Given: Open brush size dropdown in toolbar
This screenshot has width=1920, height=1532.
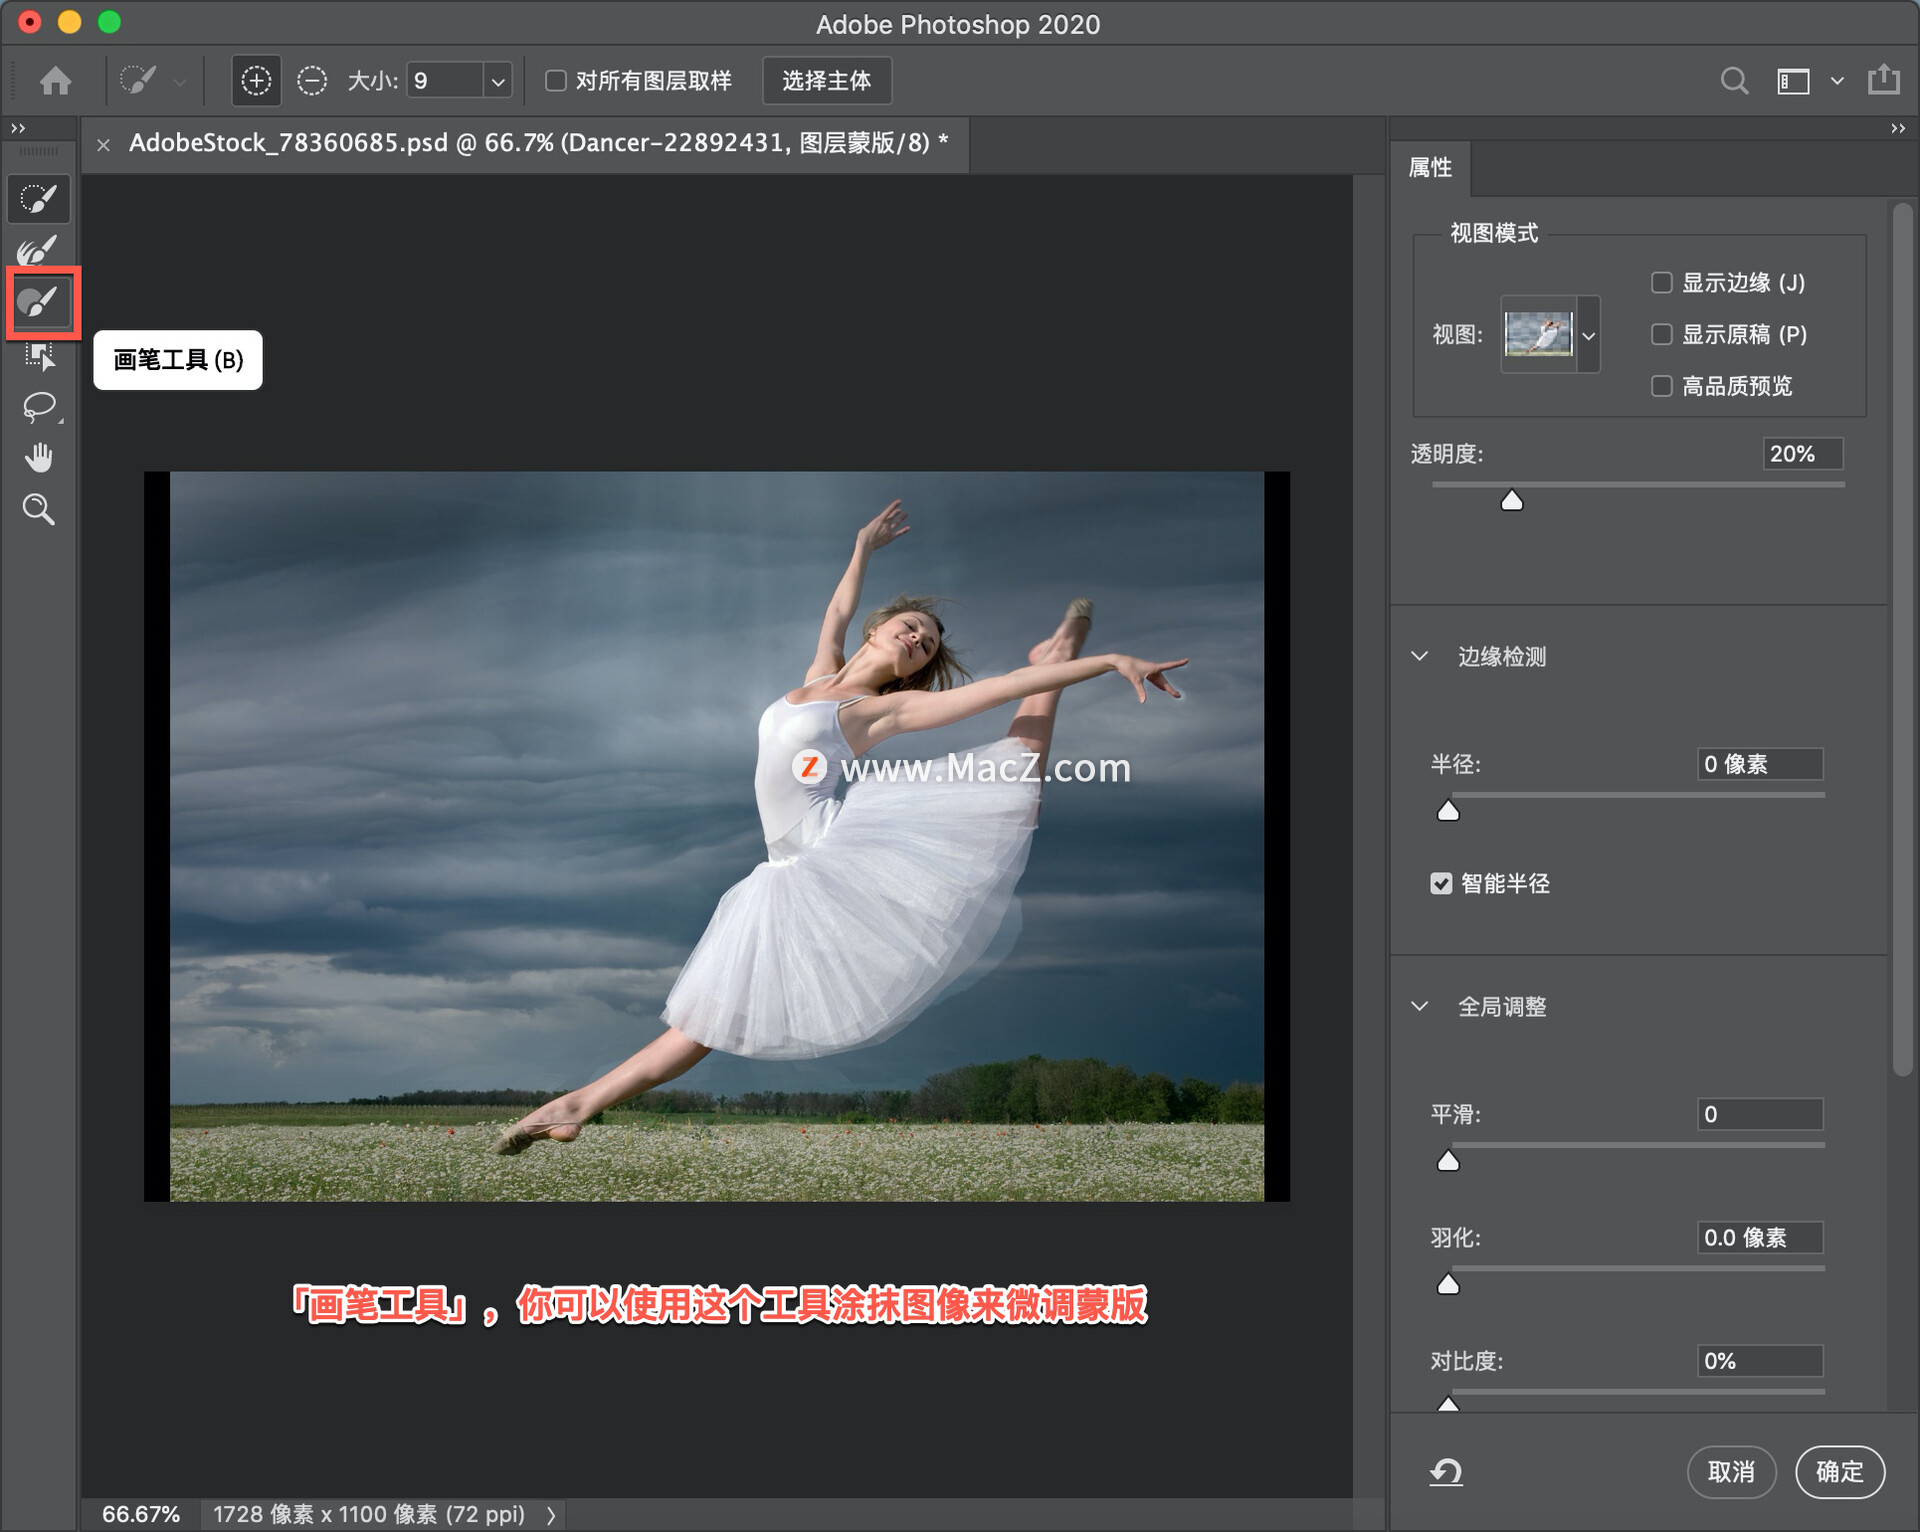Looking at the screenshot, I should click(497, 78).
